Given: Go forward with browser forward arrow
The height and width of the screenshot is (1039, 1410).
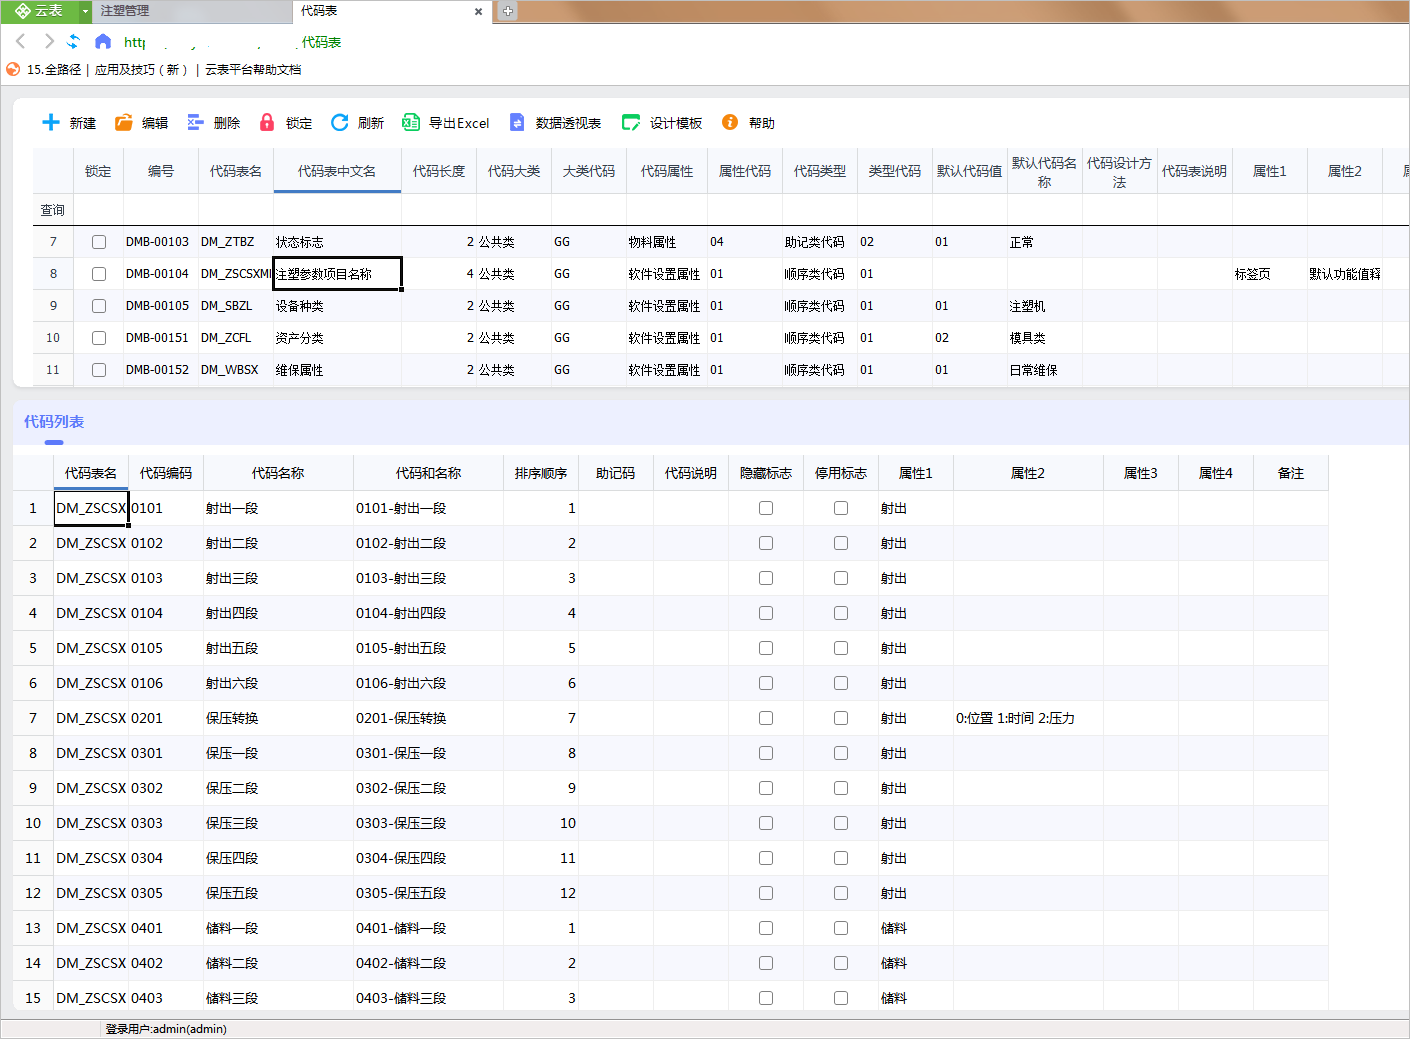Looking at the screenshot, I should pos(49,41).
